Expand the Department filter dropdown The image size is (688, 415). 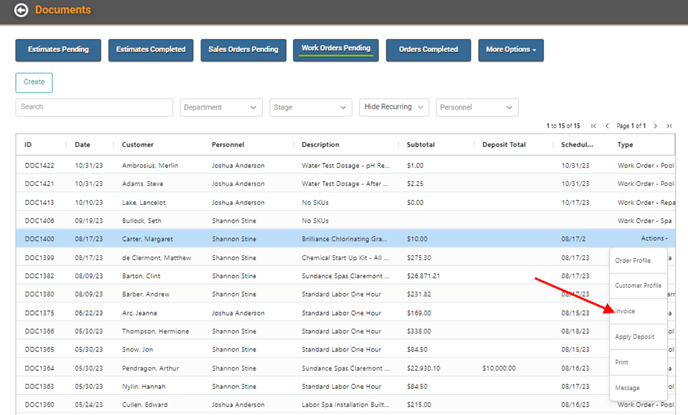point(221,106)
